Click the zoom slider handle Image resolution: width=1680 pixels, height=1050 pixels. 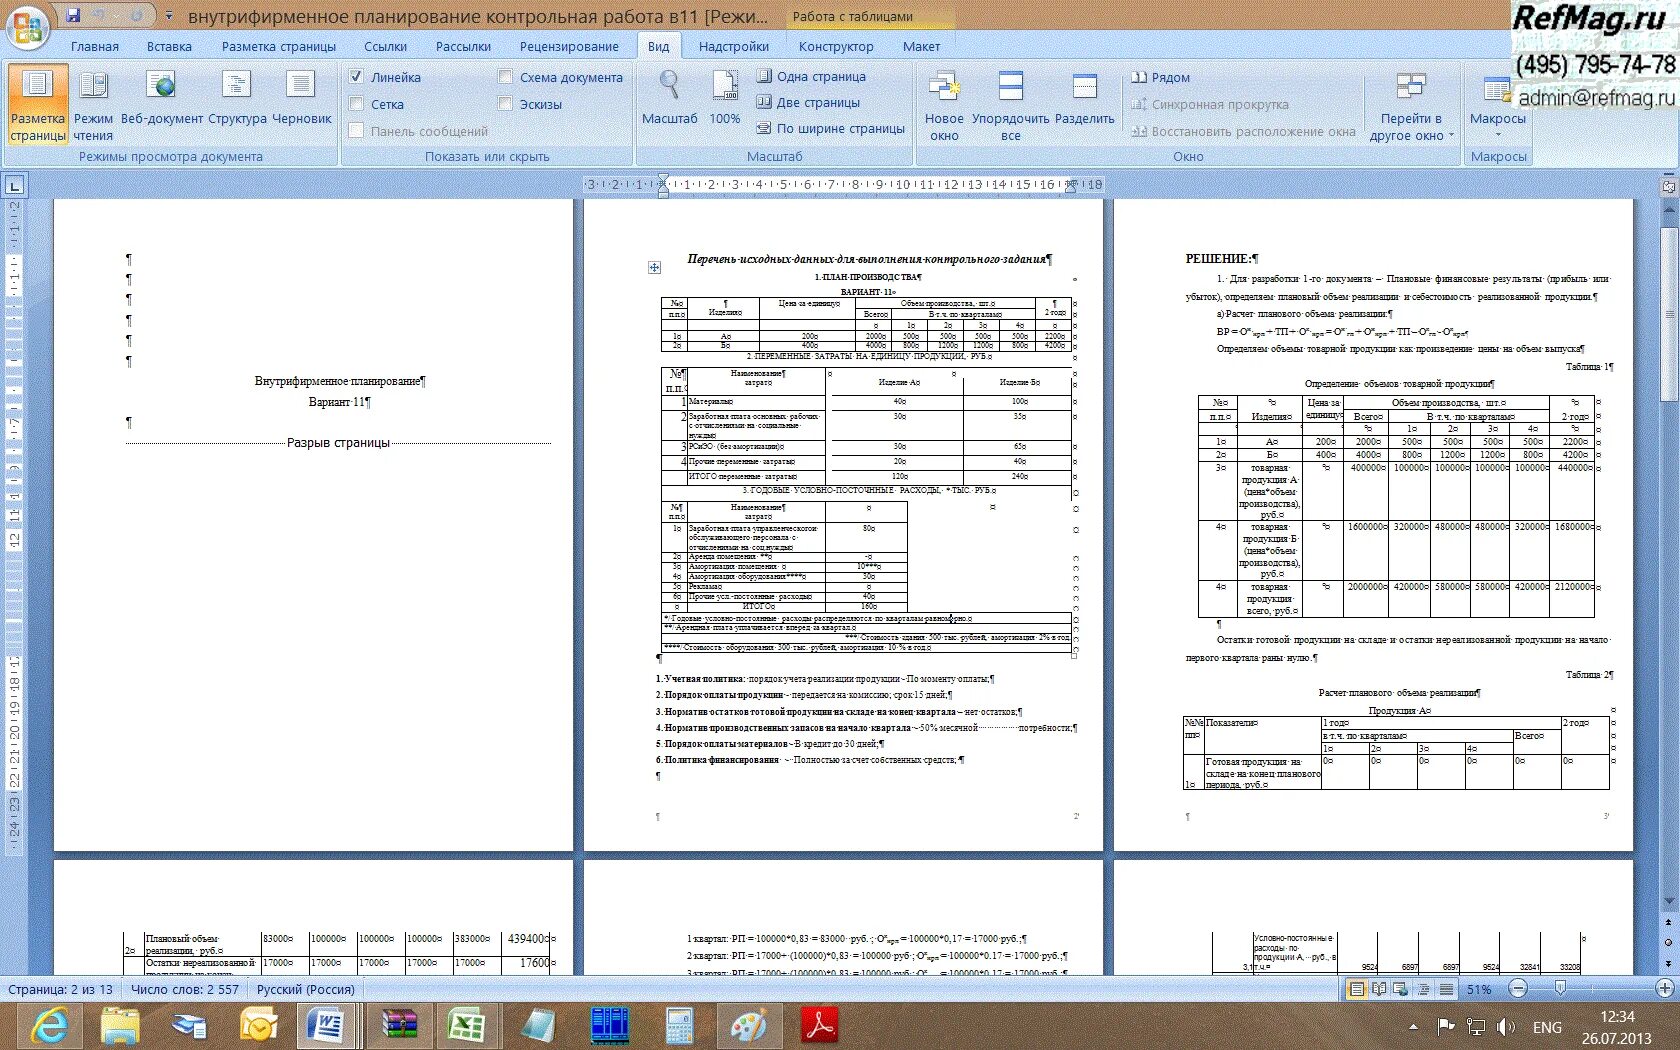click(x=1560, y=988)
